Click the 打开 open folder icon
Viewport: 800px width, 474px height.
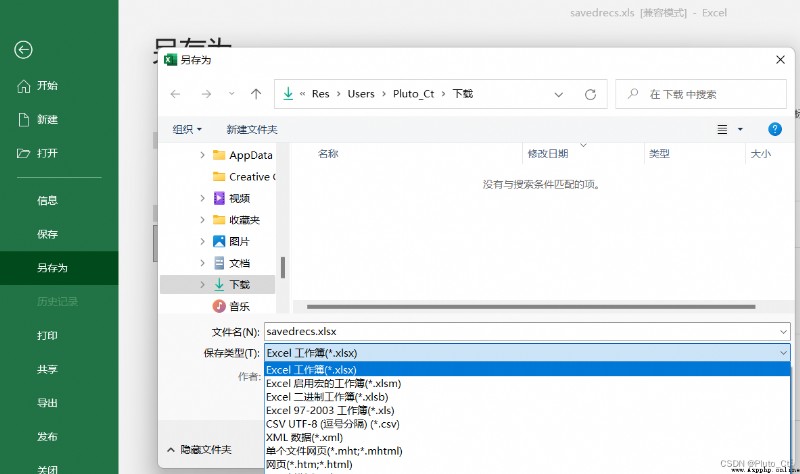coord(23,153)
